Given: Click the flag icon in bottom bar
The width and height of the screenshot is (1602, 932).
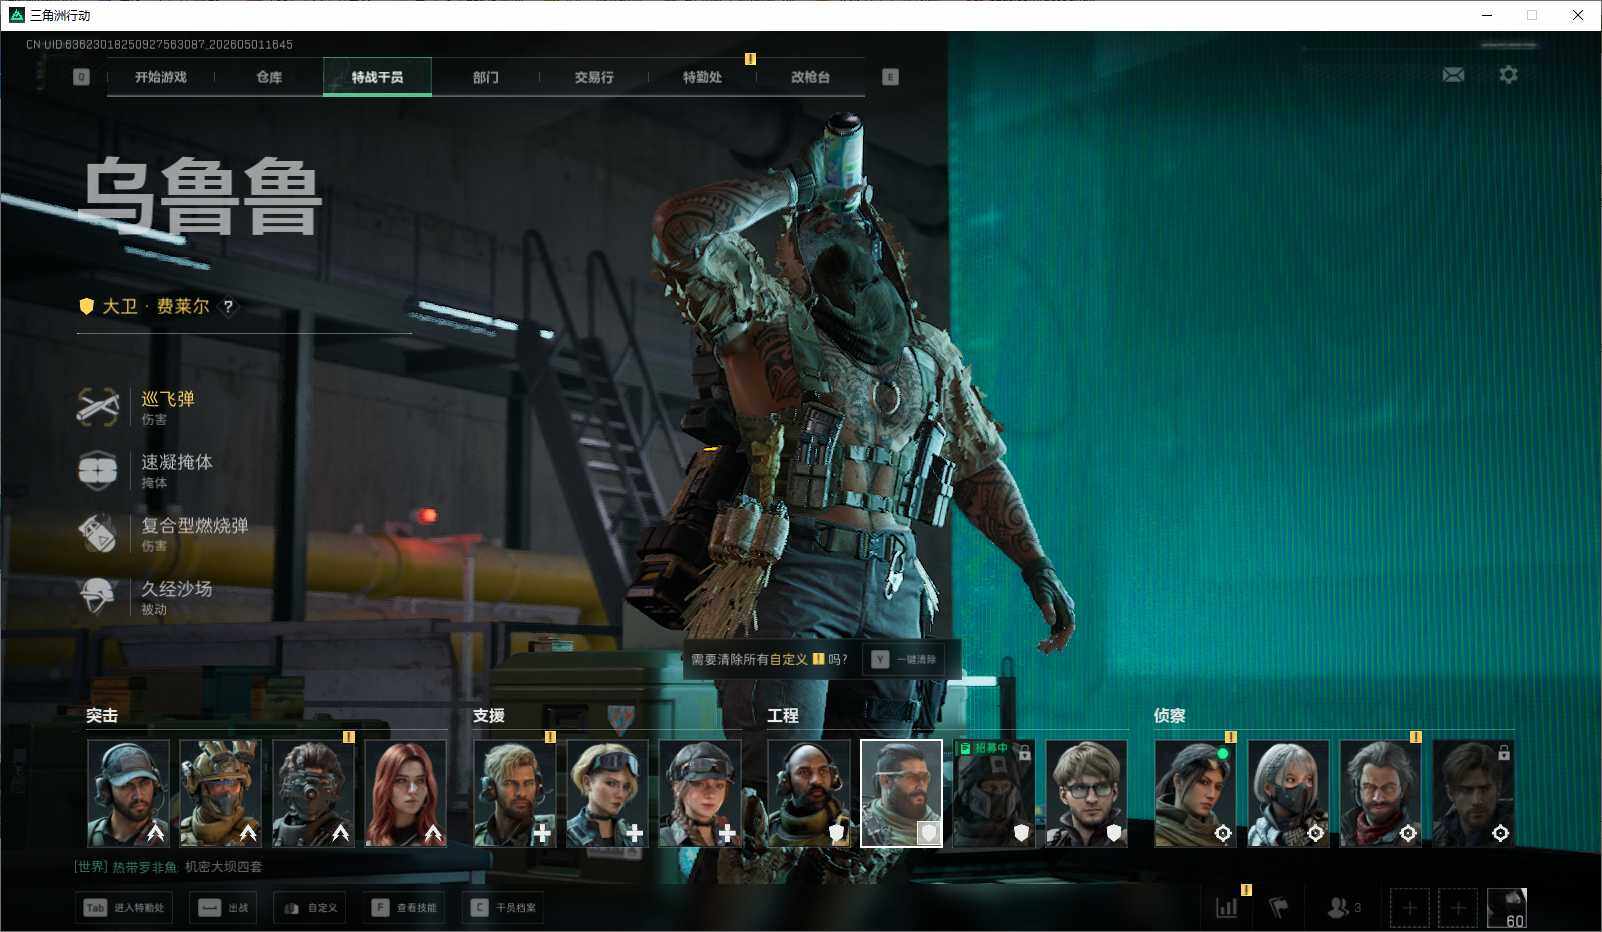Looking at the screenshot, I should 1278,907.
